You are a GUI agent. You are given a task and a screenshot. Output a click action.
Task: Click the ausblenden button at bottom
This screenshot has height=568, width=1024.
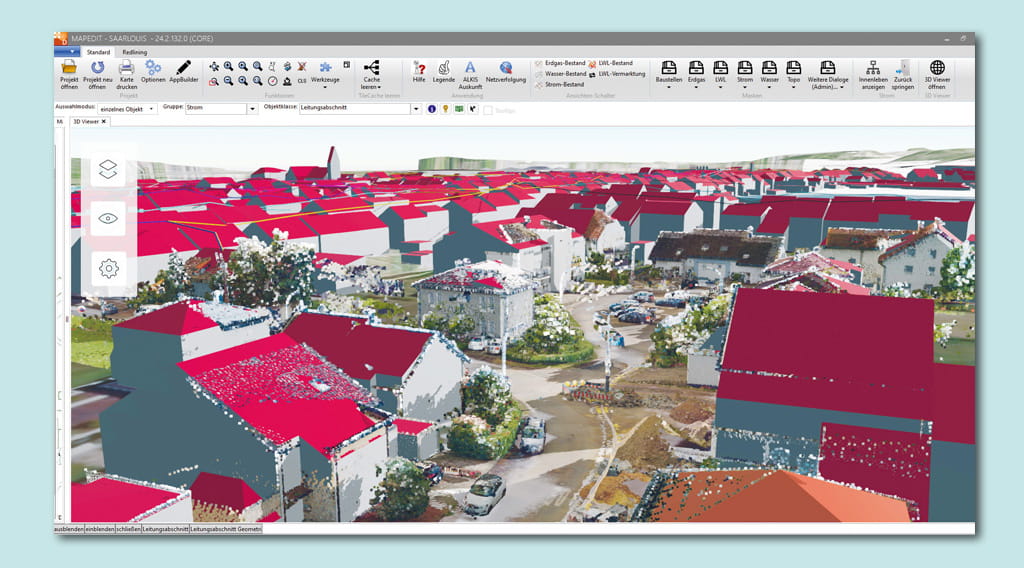pos(69,528)
